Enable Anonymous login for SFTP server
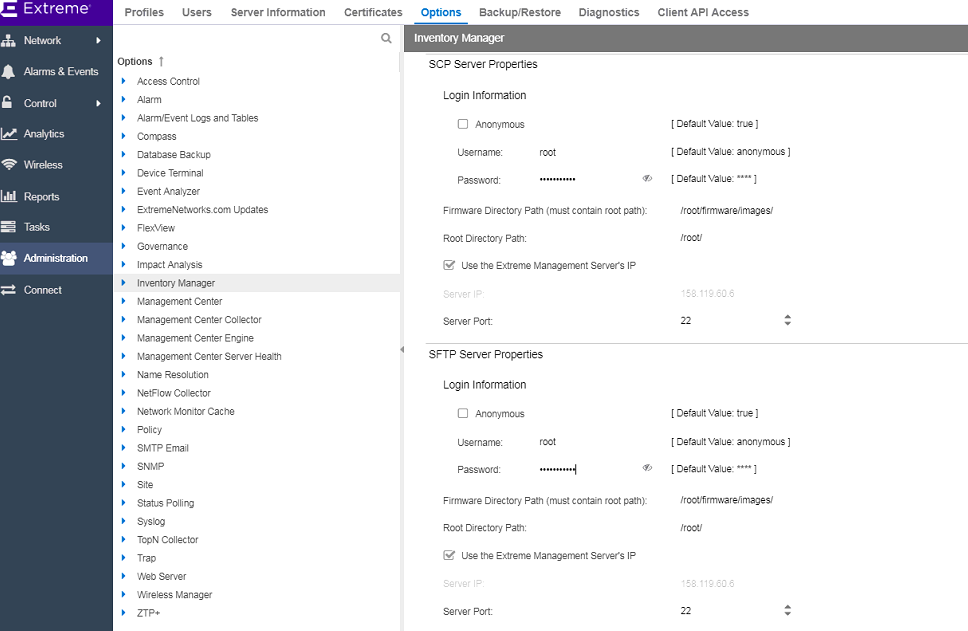 (x=463, y=414)
